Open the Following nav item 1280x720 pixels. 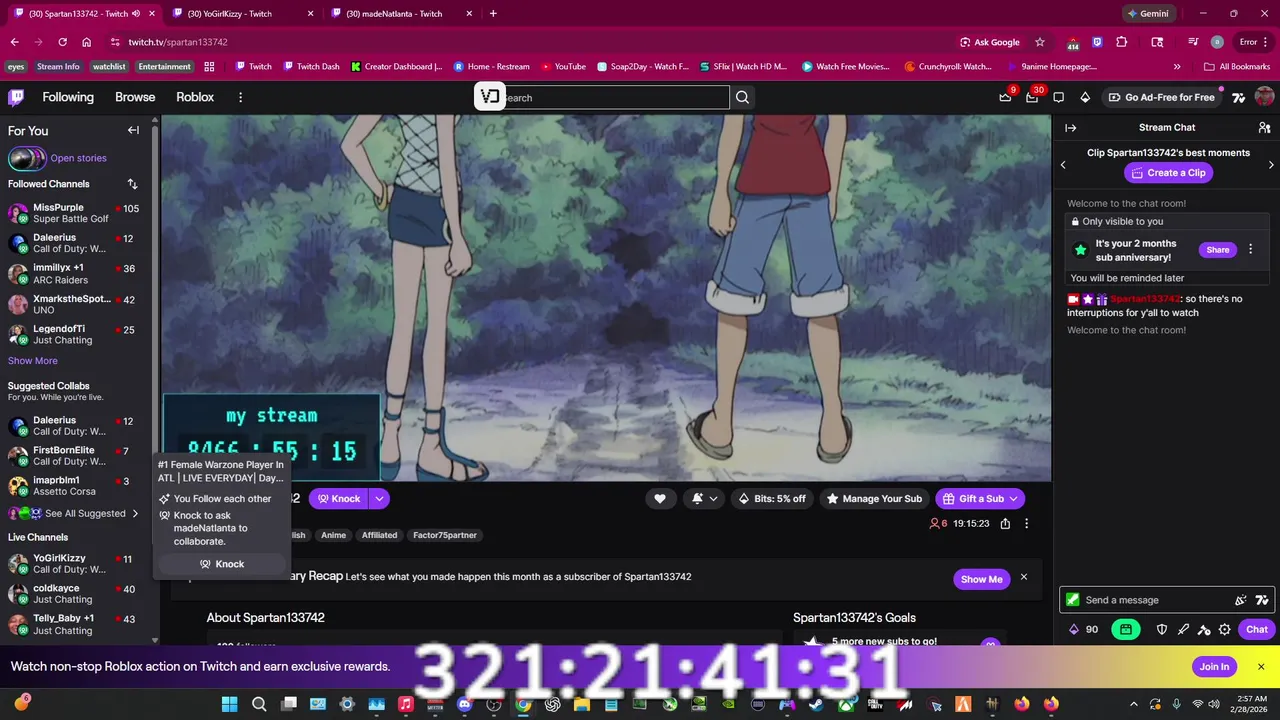(x=68, y=97)
